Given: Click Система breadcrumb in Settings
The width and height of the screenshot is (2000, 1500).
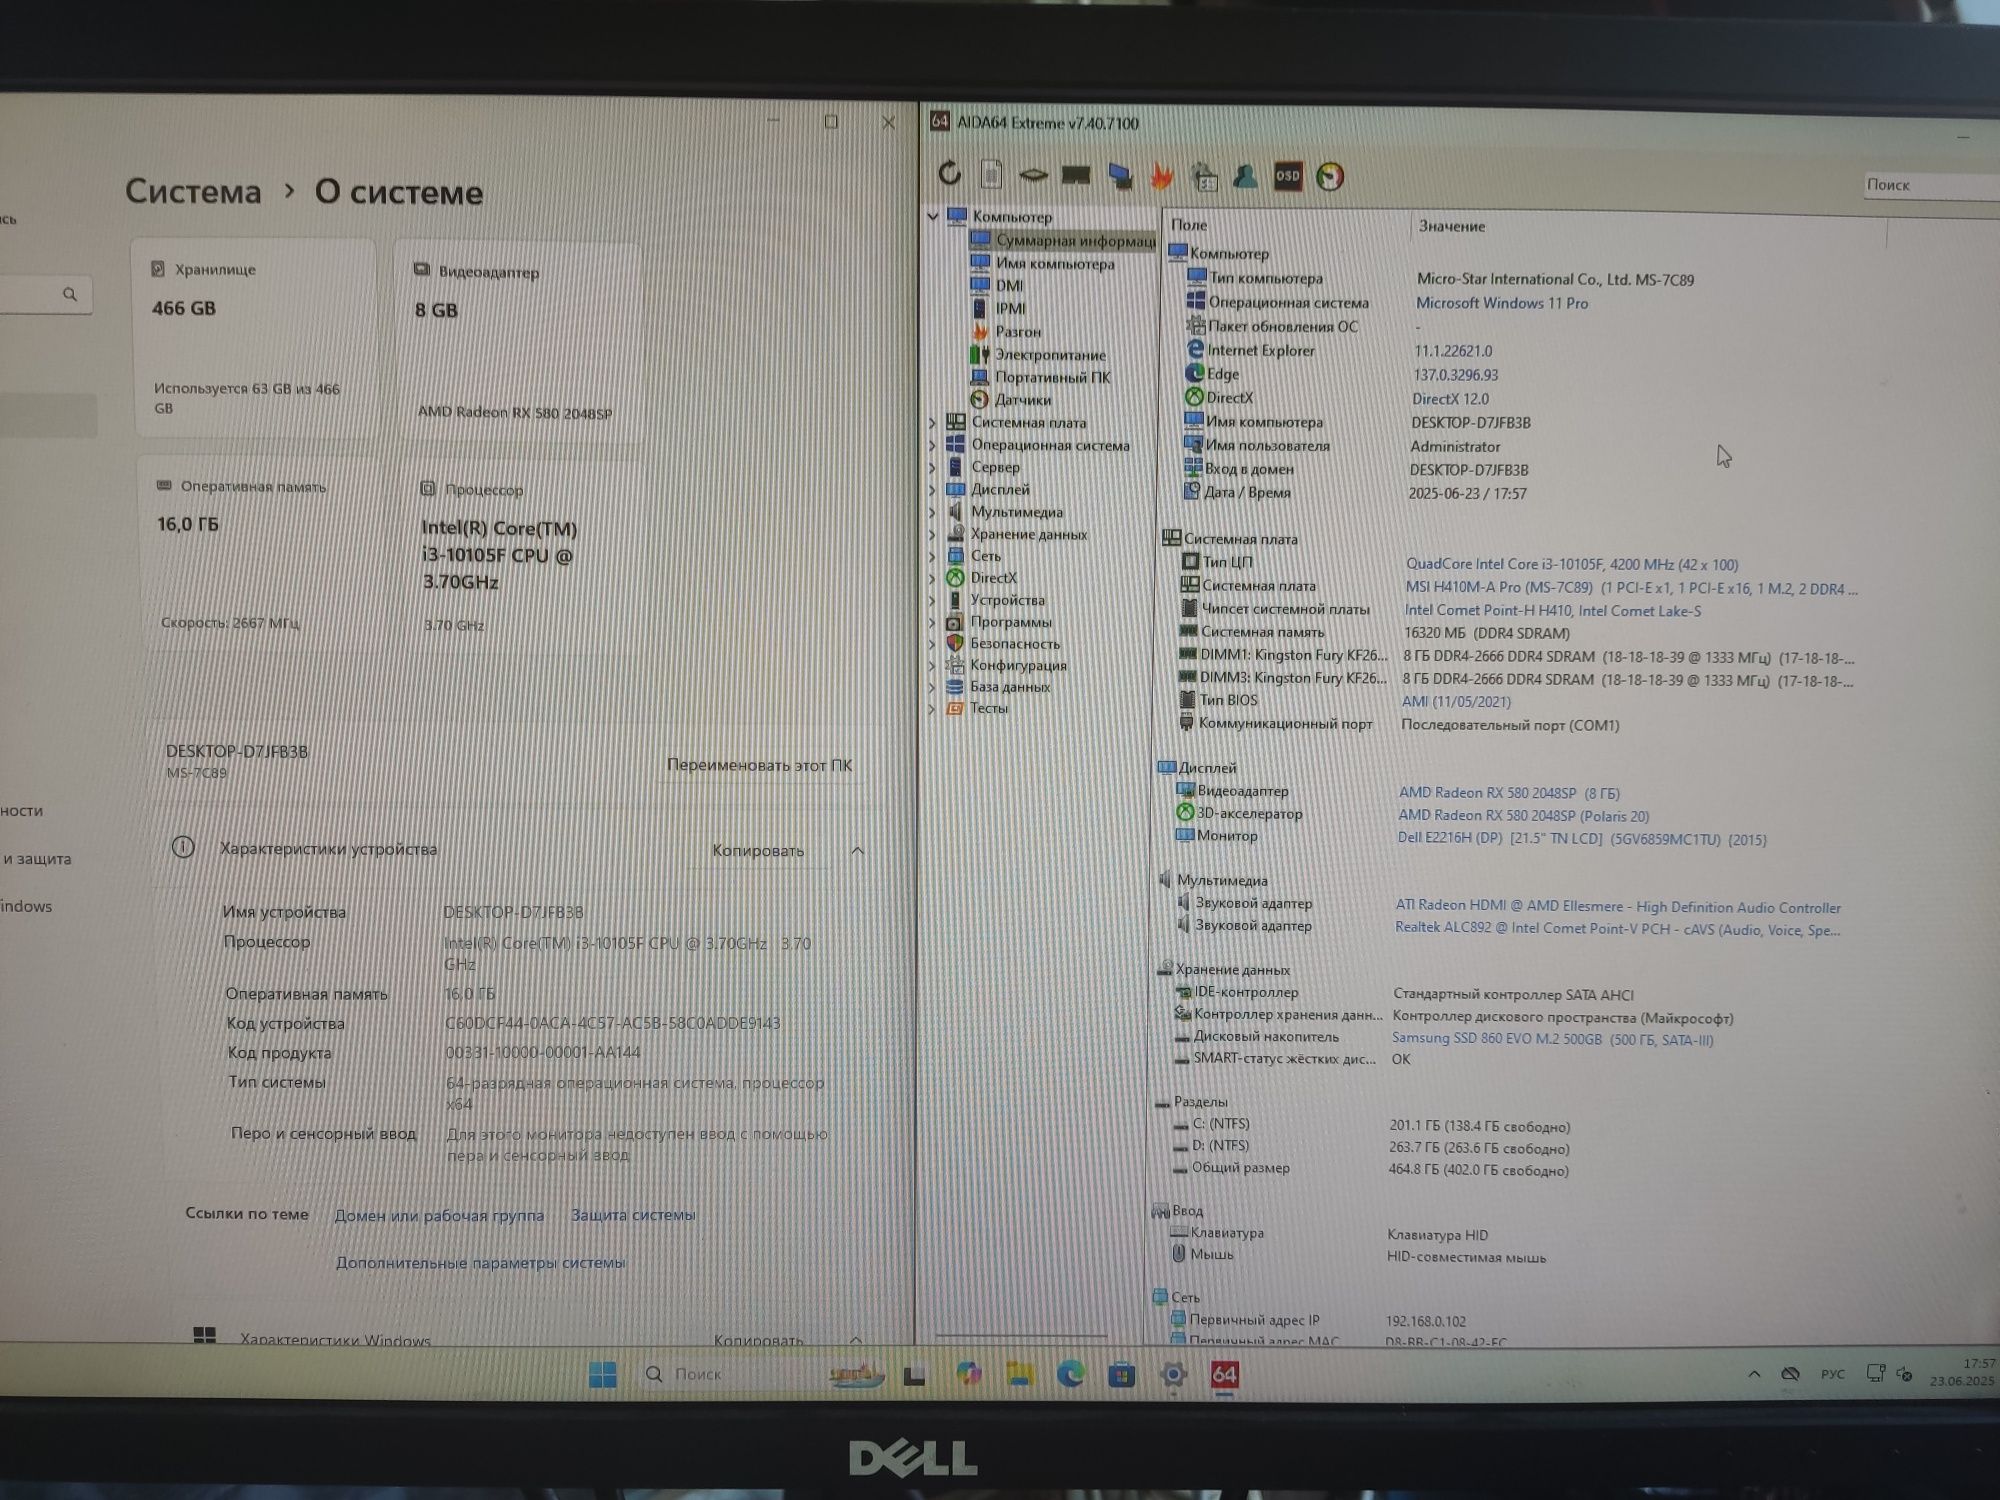Looking at the screenshot, I should coord(193,191).
